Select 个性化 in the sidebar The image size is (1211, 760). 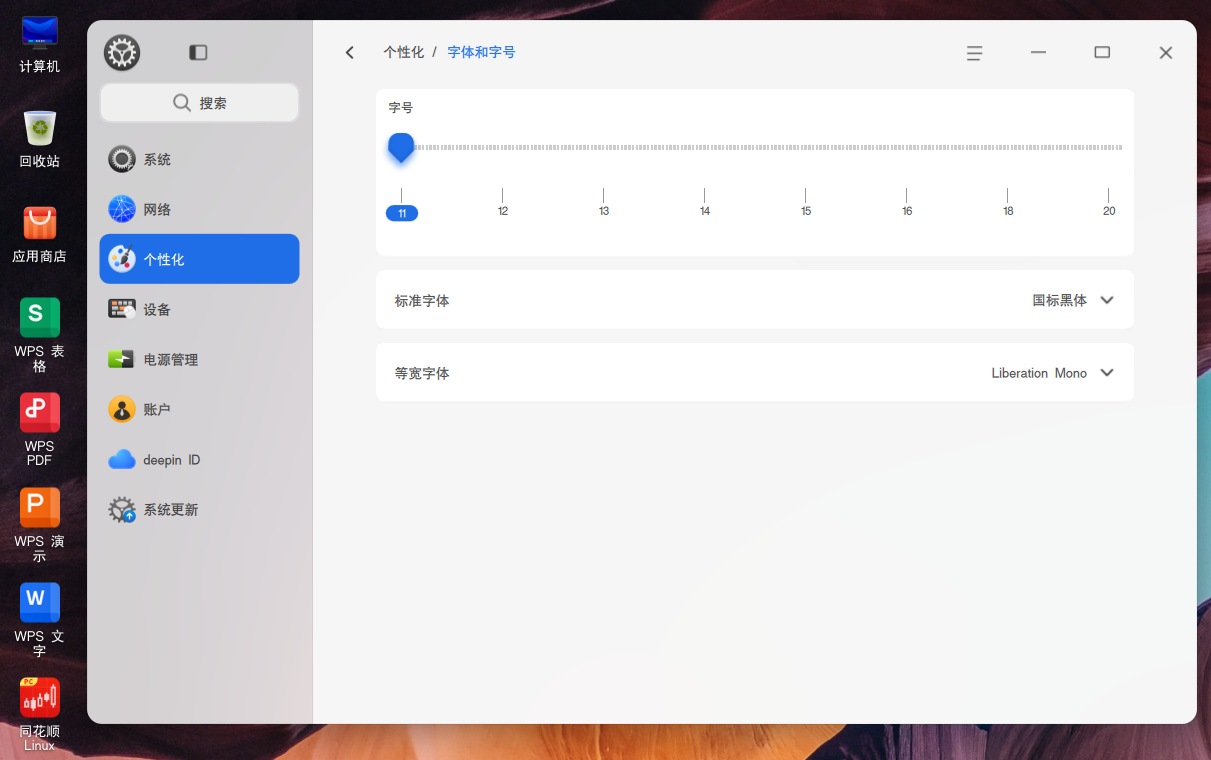(200, 259)
